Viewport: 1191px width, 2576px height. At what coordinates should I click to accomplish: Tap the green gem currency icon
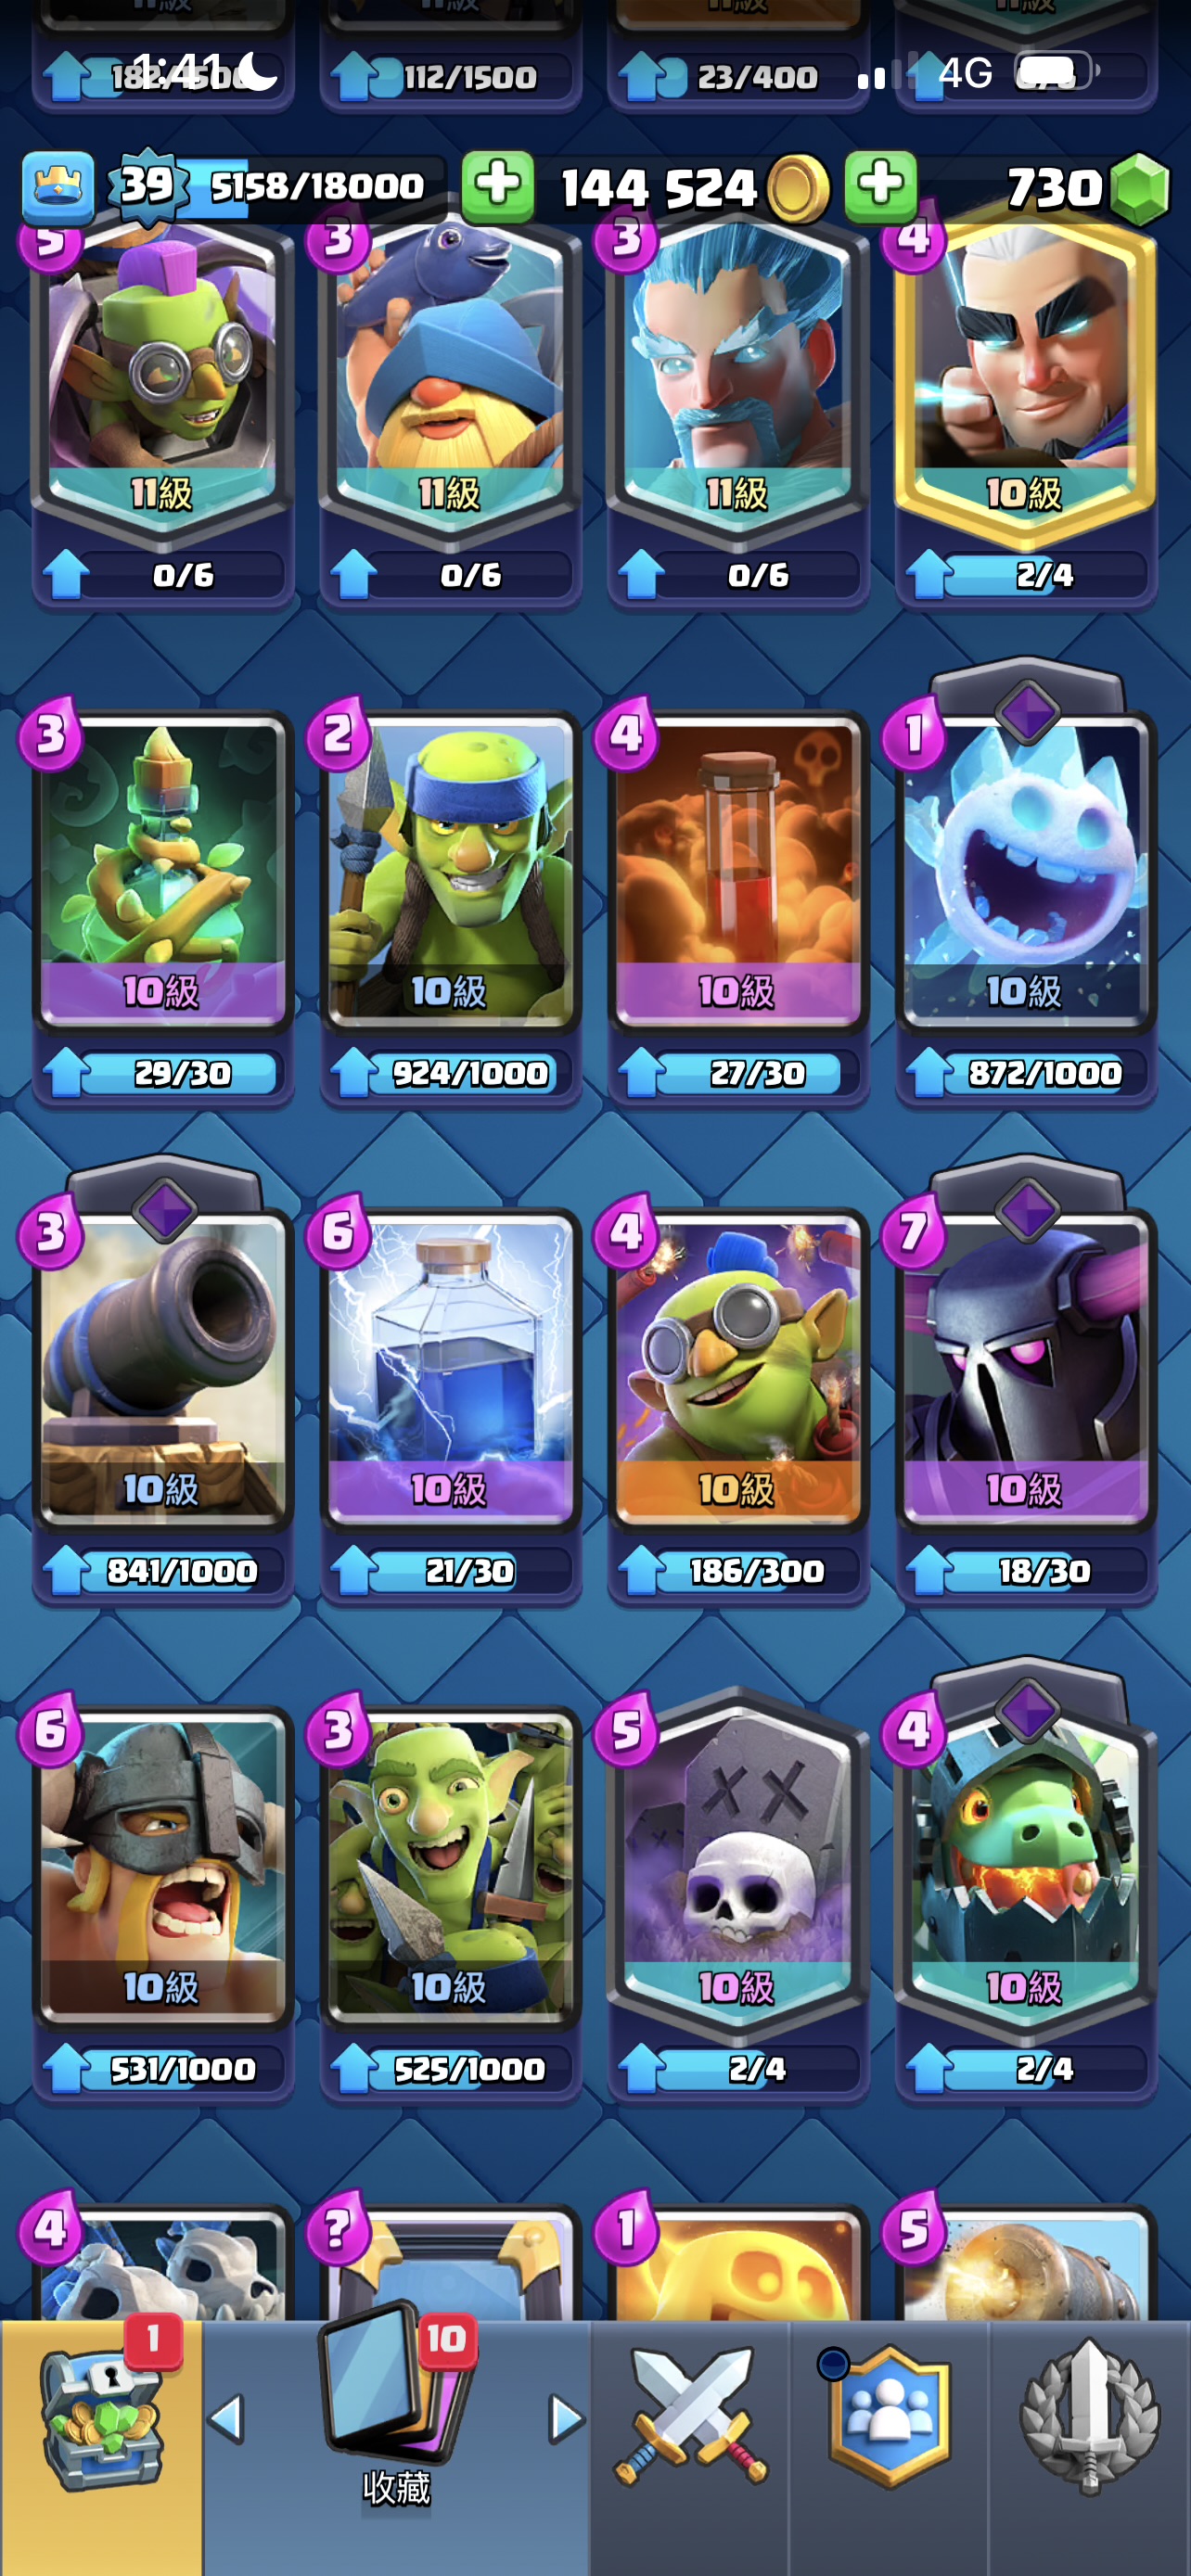[1138, 188]
